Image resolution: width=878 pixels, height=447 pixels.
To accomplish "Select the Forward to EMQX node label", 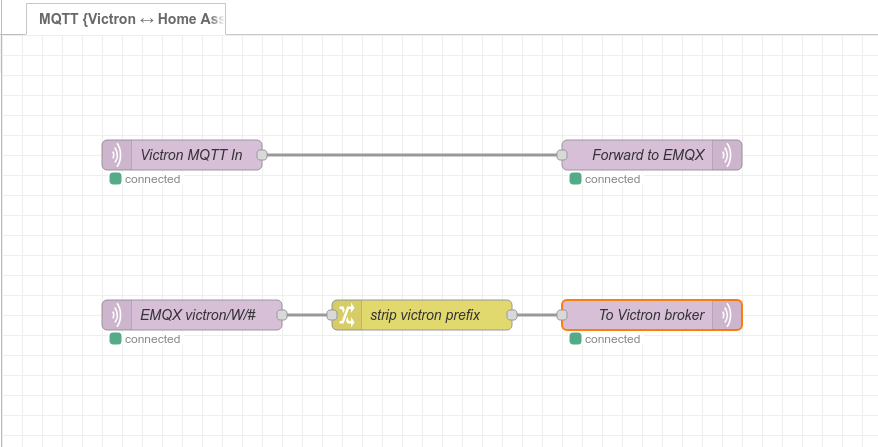I will [x=648, y=155].
